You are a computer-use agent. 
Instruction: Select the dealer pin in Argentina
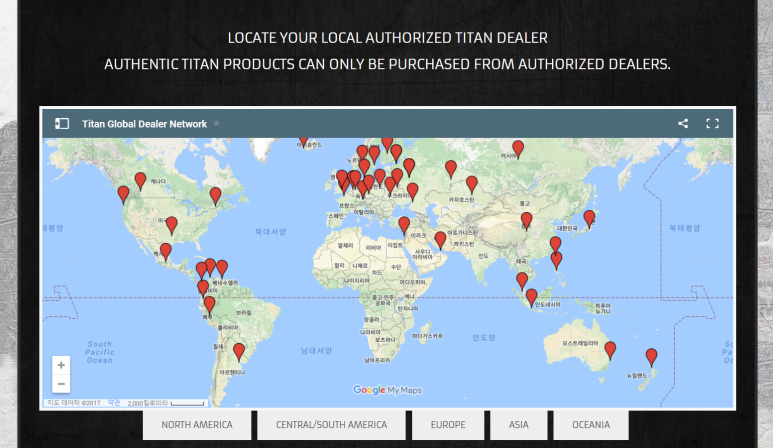[239, 352]
